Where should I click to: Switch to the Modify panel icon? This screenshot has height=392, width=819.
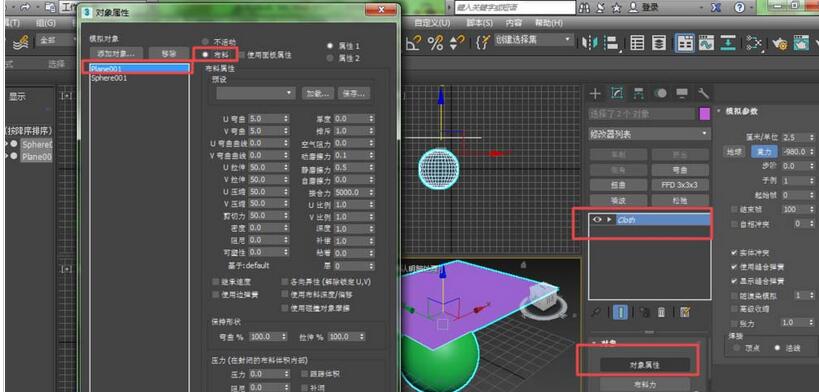pyautogui.click(x=617, y=94)
